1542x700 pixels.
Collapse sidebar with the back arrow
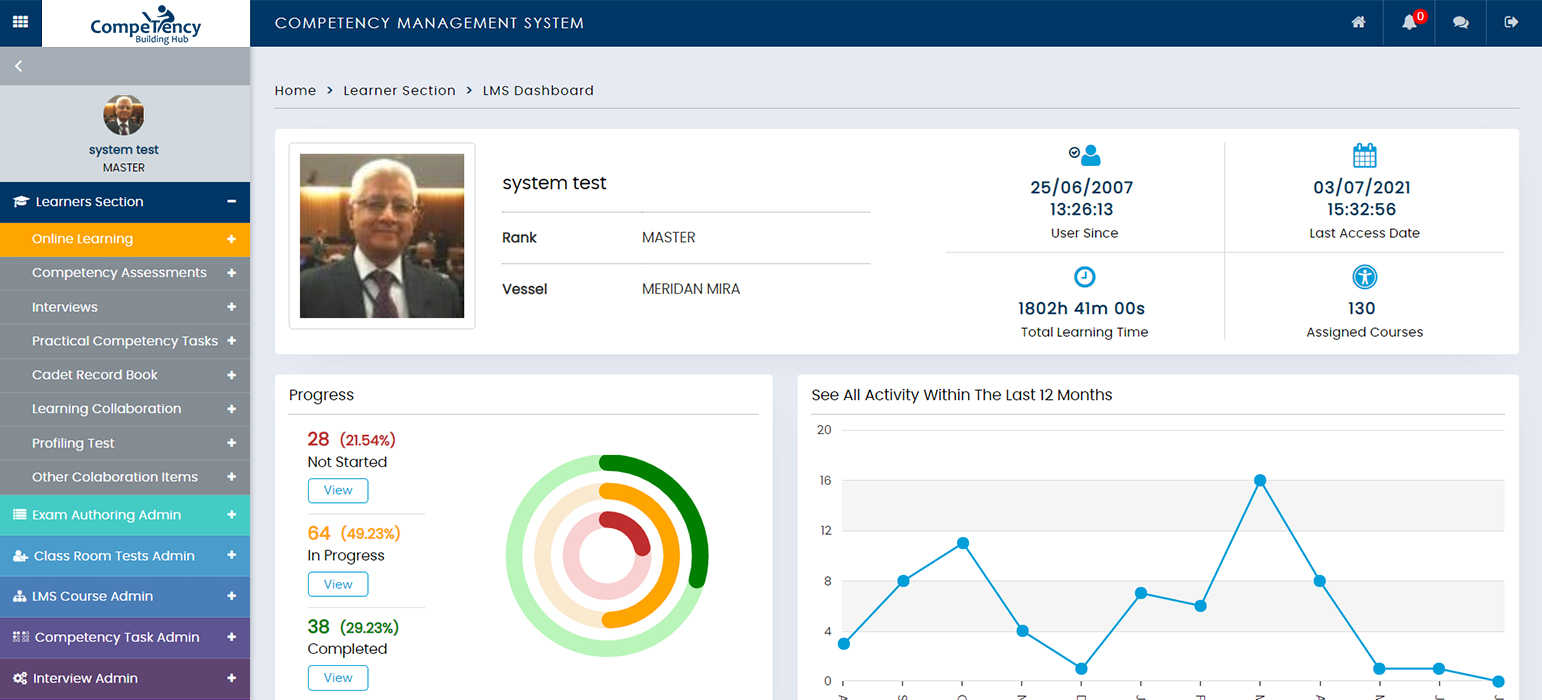[18, 66]
